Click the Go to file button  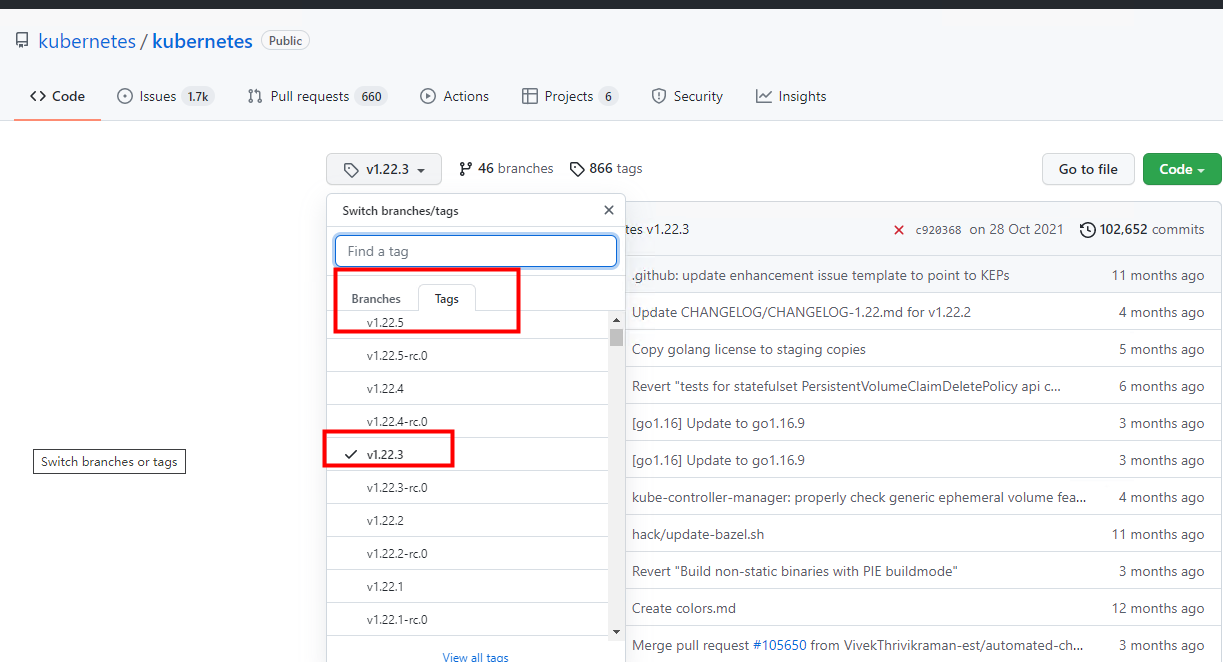(x=1088, y=169)
